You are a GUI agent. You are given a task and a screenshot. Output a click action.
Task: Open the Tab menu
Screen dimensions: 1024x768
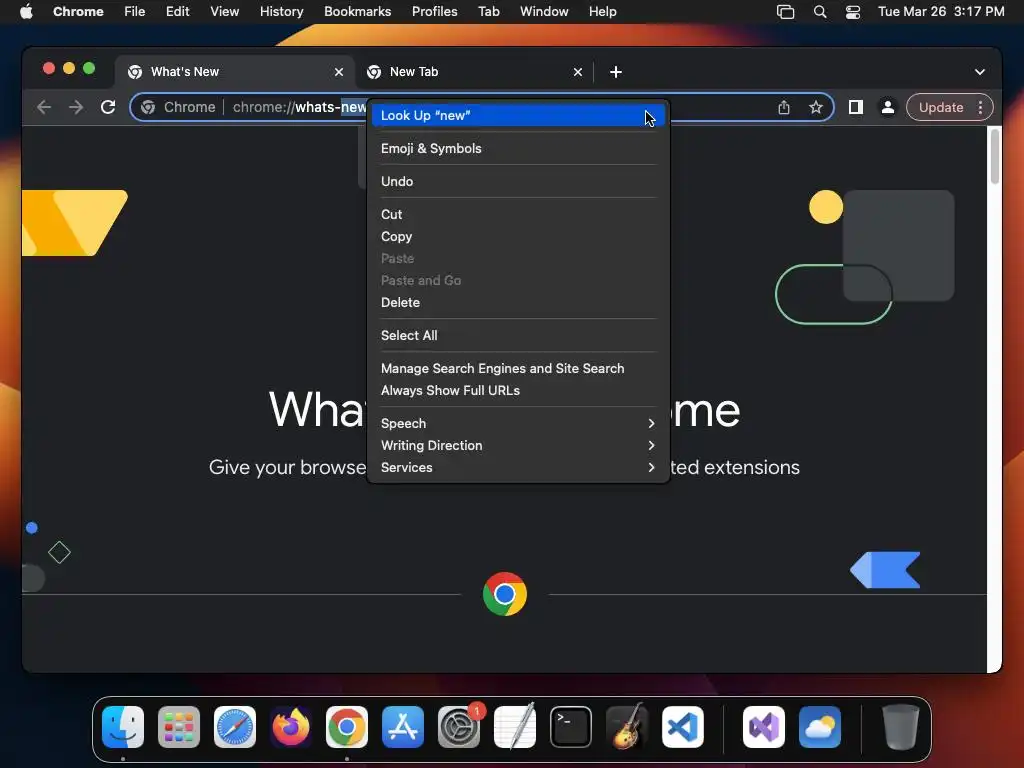tap(488, 12)
